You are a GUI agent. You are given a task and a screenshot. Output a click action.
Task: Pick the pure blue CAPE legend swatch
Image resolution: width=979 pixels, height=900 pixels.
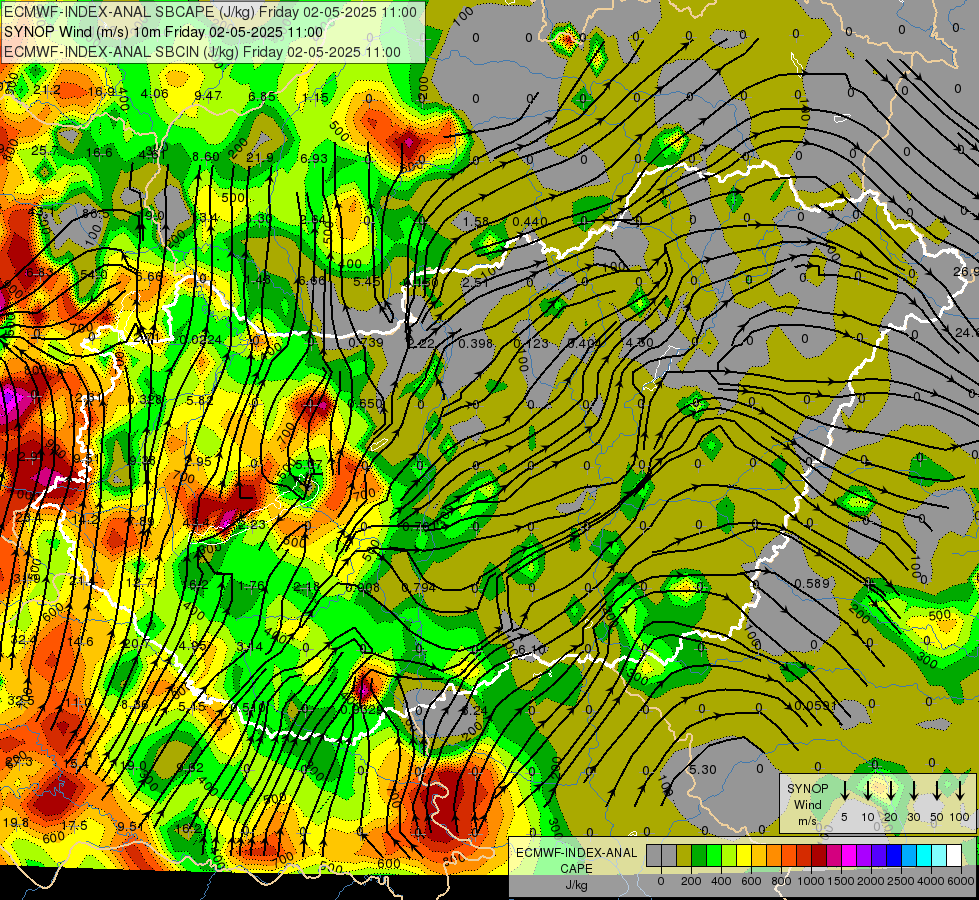895,855
